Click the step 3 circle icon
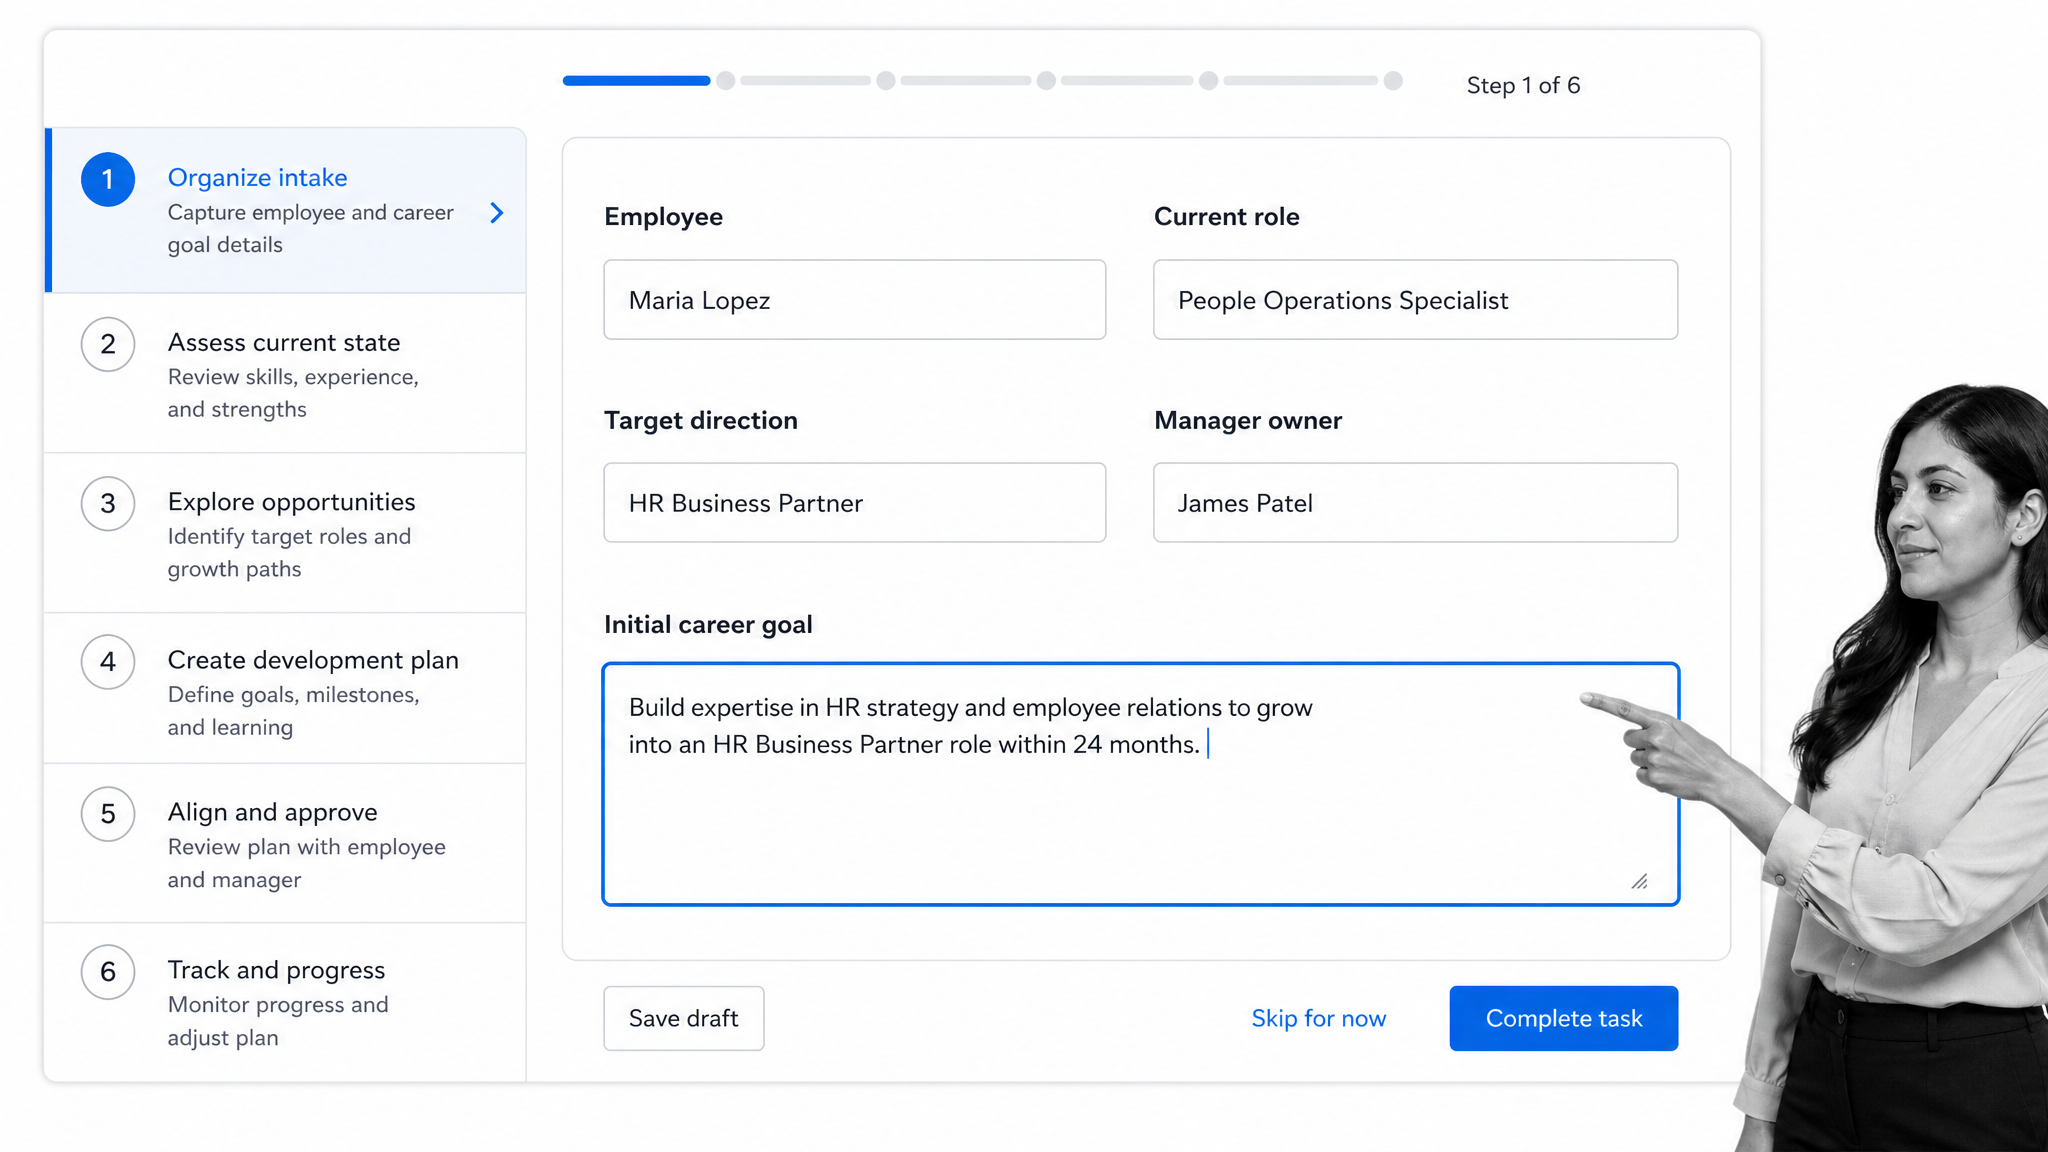The height and width of the screenshot is (1152, 2048). click(x=108, y=504)
